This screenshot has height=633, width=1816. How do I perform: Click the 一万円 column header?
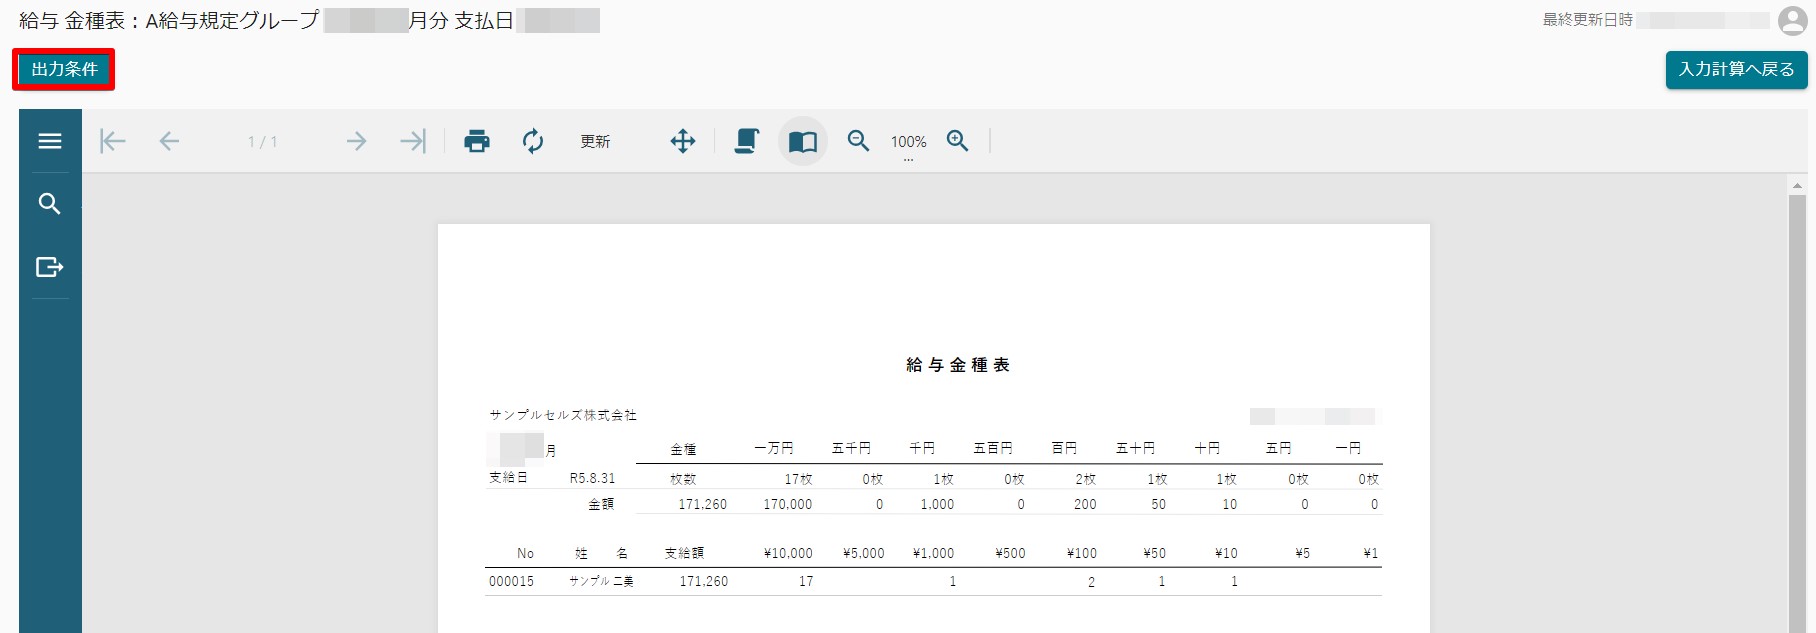coord(774,448)
